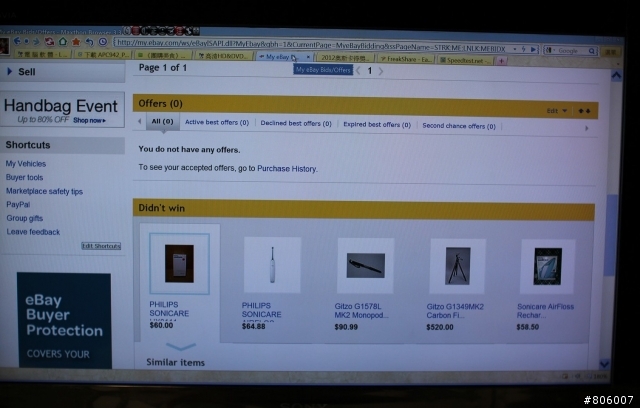Image resolution: width=640 pixels, height=408 pixels.
Task: Go forward with the browser forward arrow
Action: pyautogui.click(x=36, y=41)
